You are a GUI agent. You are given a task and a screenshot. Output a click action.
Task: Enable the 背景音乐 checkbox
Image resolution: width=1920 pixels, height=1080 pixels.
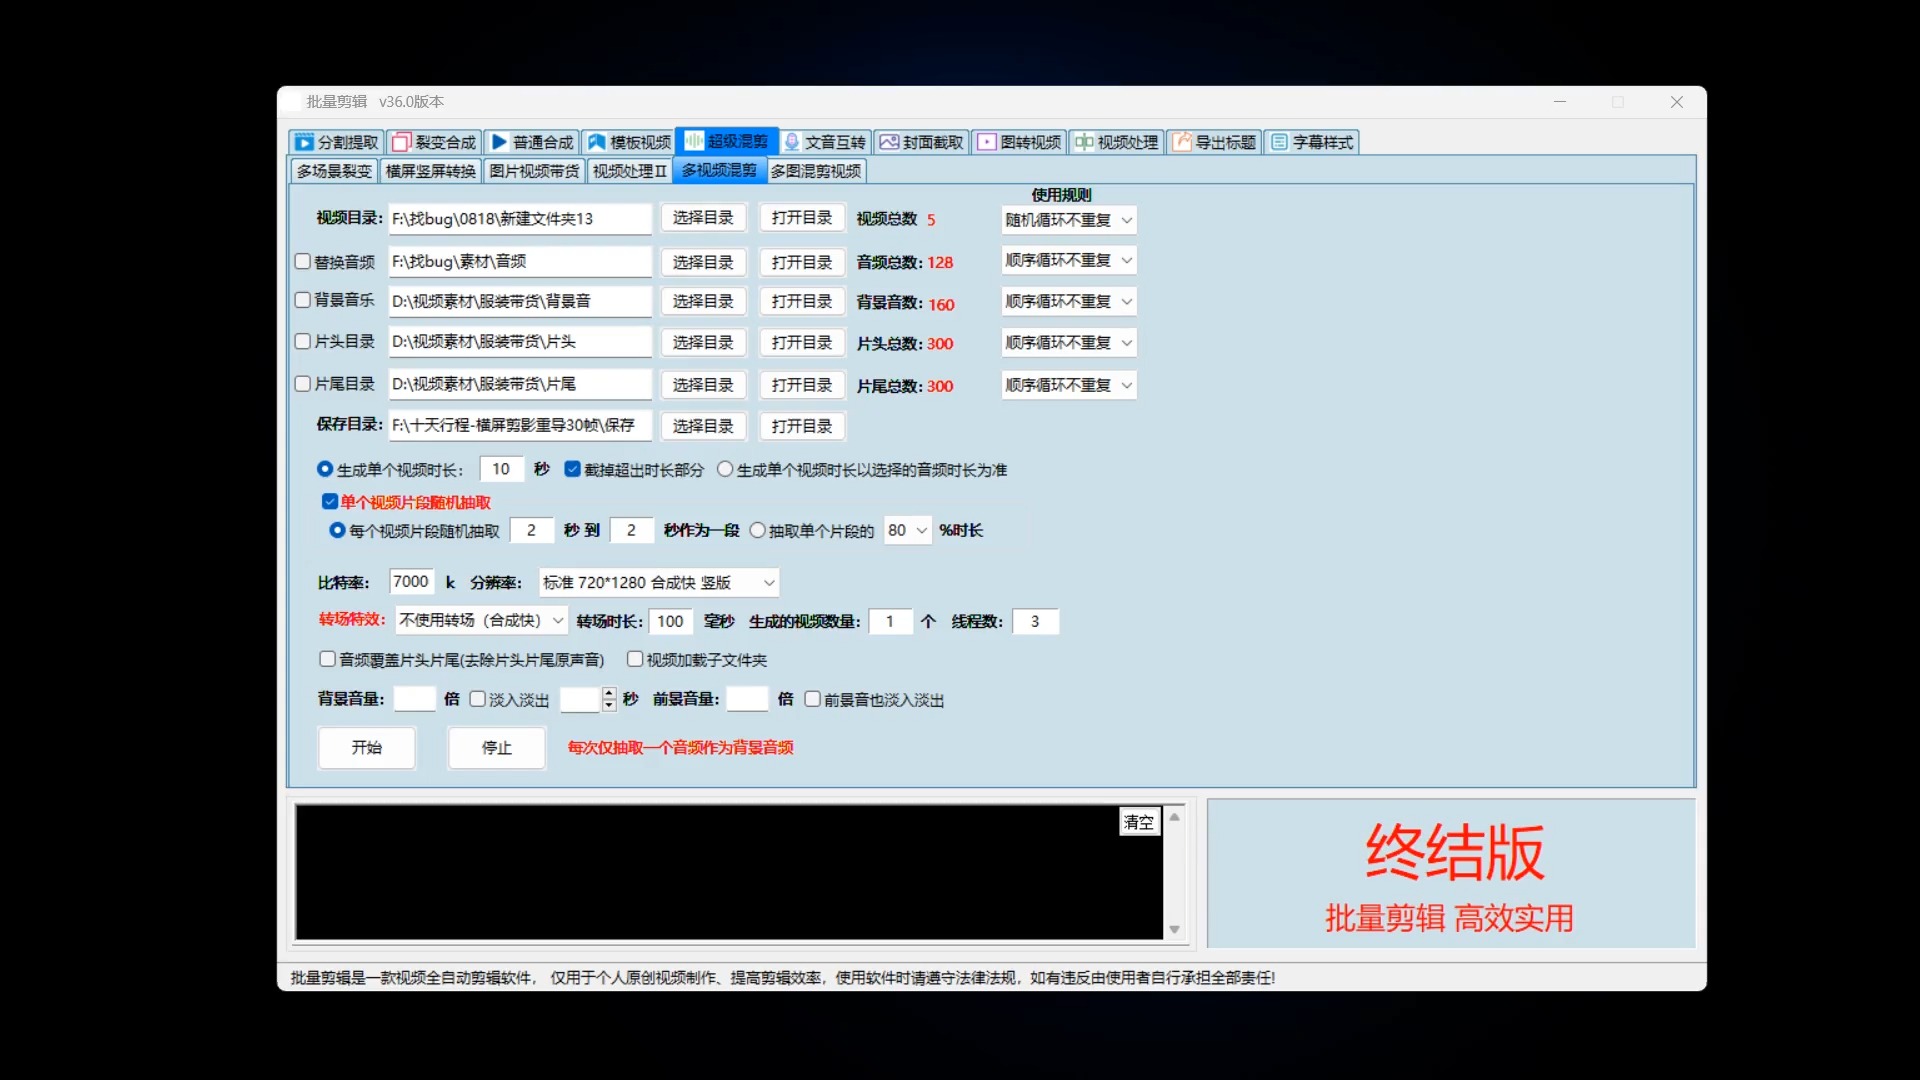click(303, 299)
